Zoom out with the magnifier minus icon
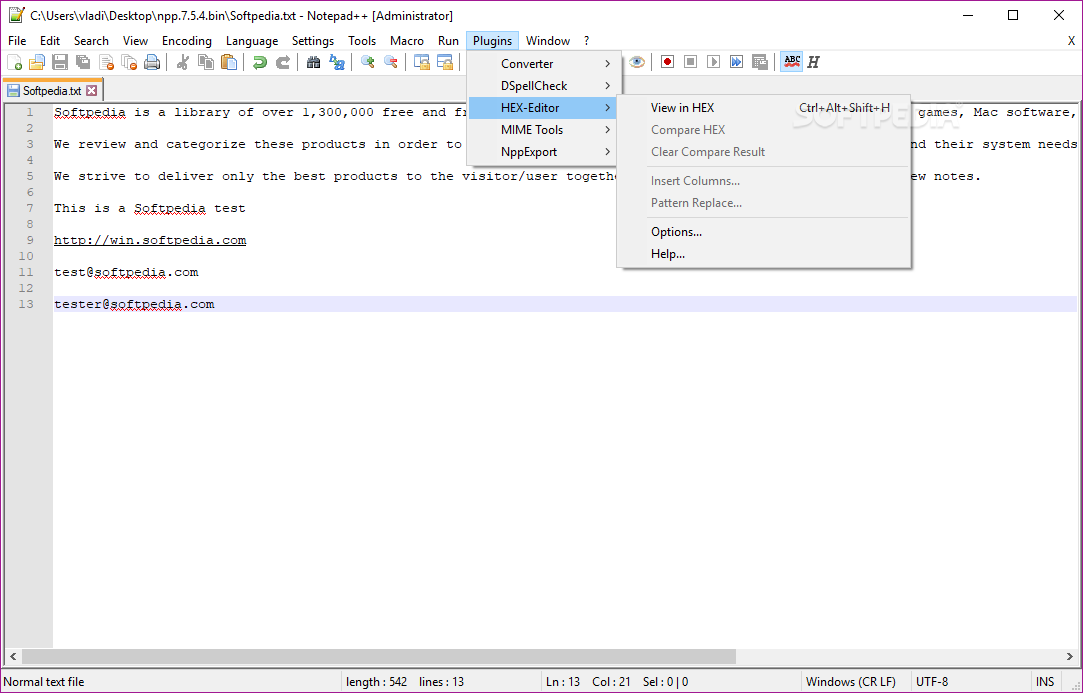1083x693 pixels. coord(390,62)
